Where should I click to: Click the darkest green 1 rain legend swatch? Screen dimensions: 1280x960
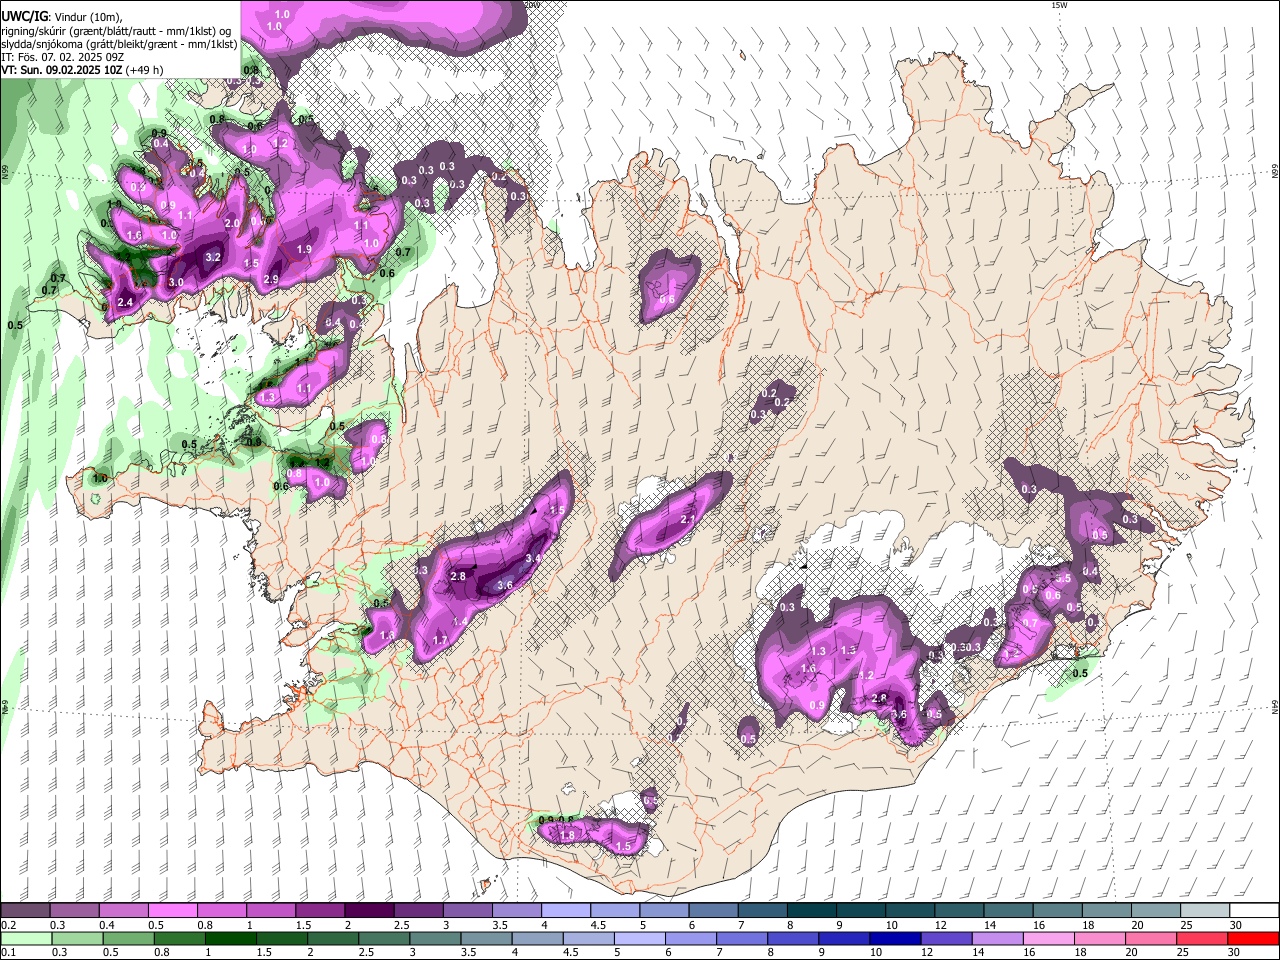[x=230, y=938]
